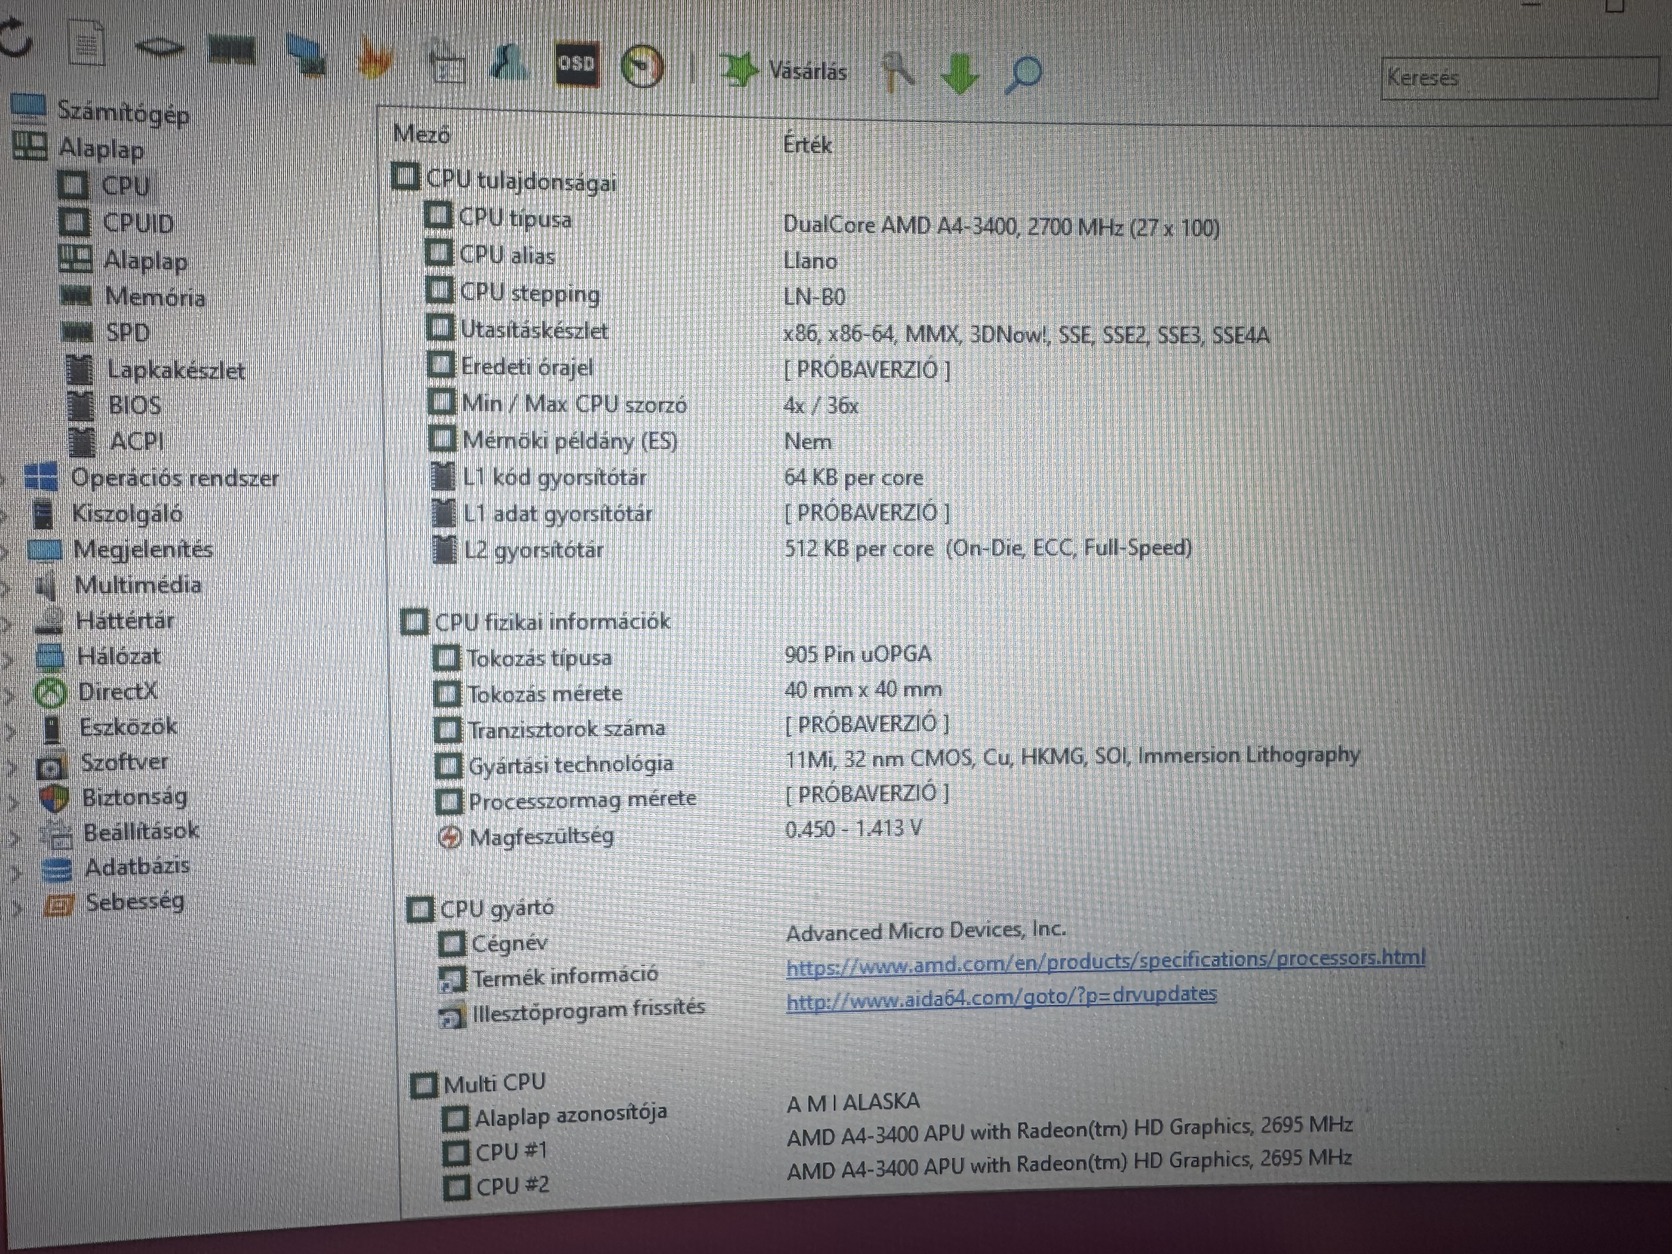Select the ACPI tree item
This screenshot has height=1254, width=1672.
click(x=136, y=441)
